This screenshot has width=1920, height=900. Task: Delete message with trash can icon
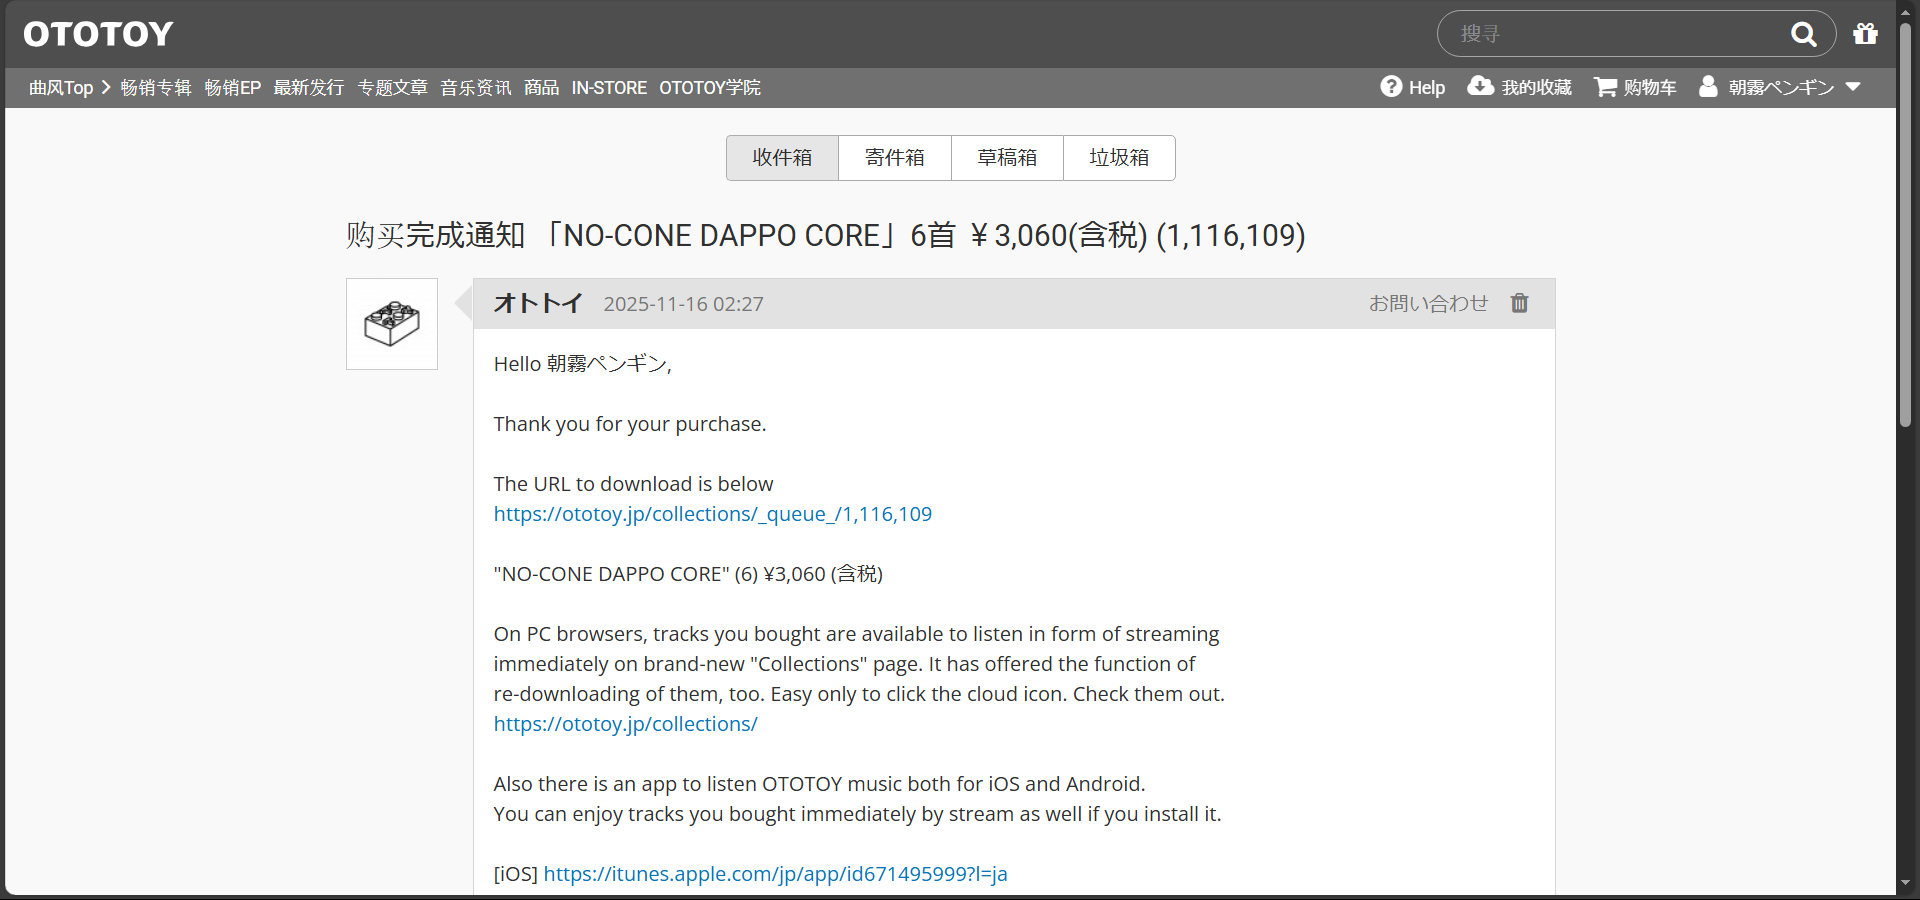tap(1519, 303)
